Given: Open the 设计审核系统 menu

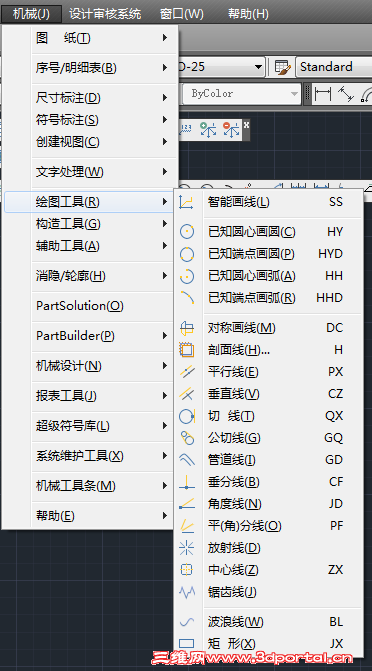Looking at the screenshot, I should [105, 14].
